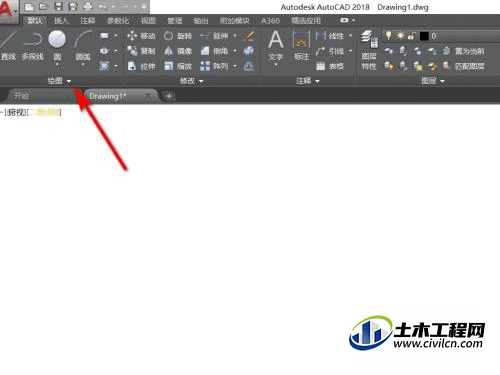
Task: Select the Rectangle tool icon
Action: coord(104,35)
